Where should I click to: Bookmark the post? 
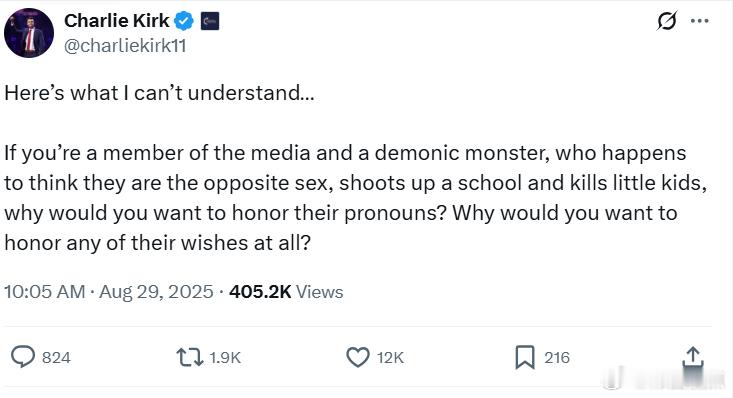pos(525,358)
